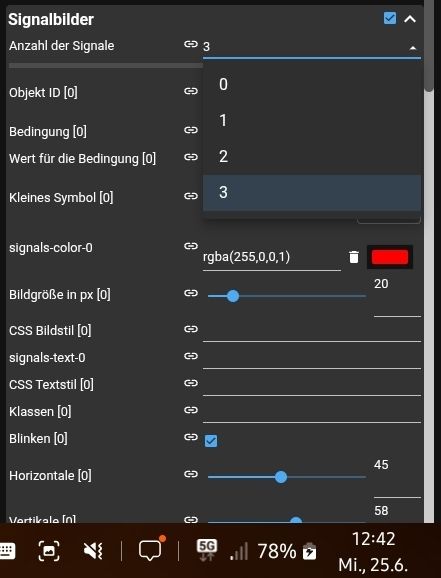Click link icon next to Objekt ID [0]
This screenshot has width=441, height=578.
coord(191,91)
